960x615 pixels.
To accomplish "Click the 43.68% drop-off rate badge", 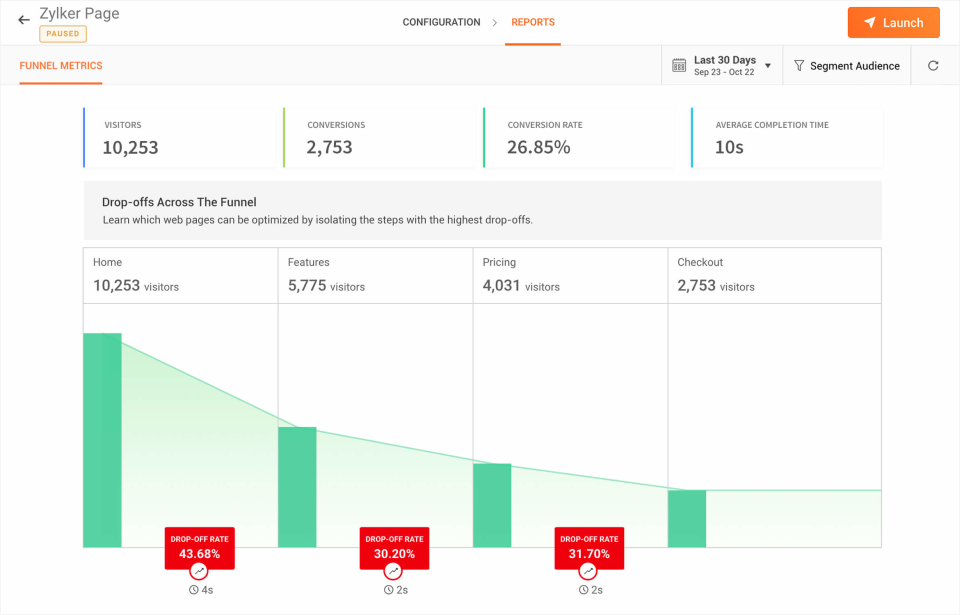I will pyautogui.click(x=199, y=547).
